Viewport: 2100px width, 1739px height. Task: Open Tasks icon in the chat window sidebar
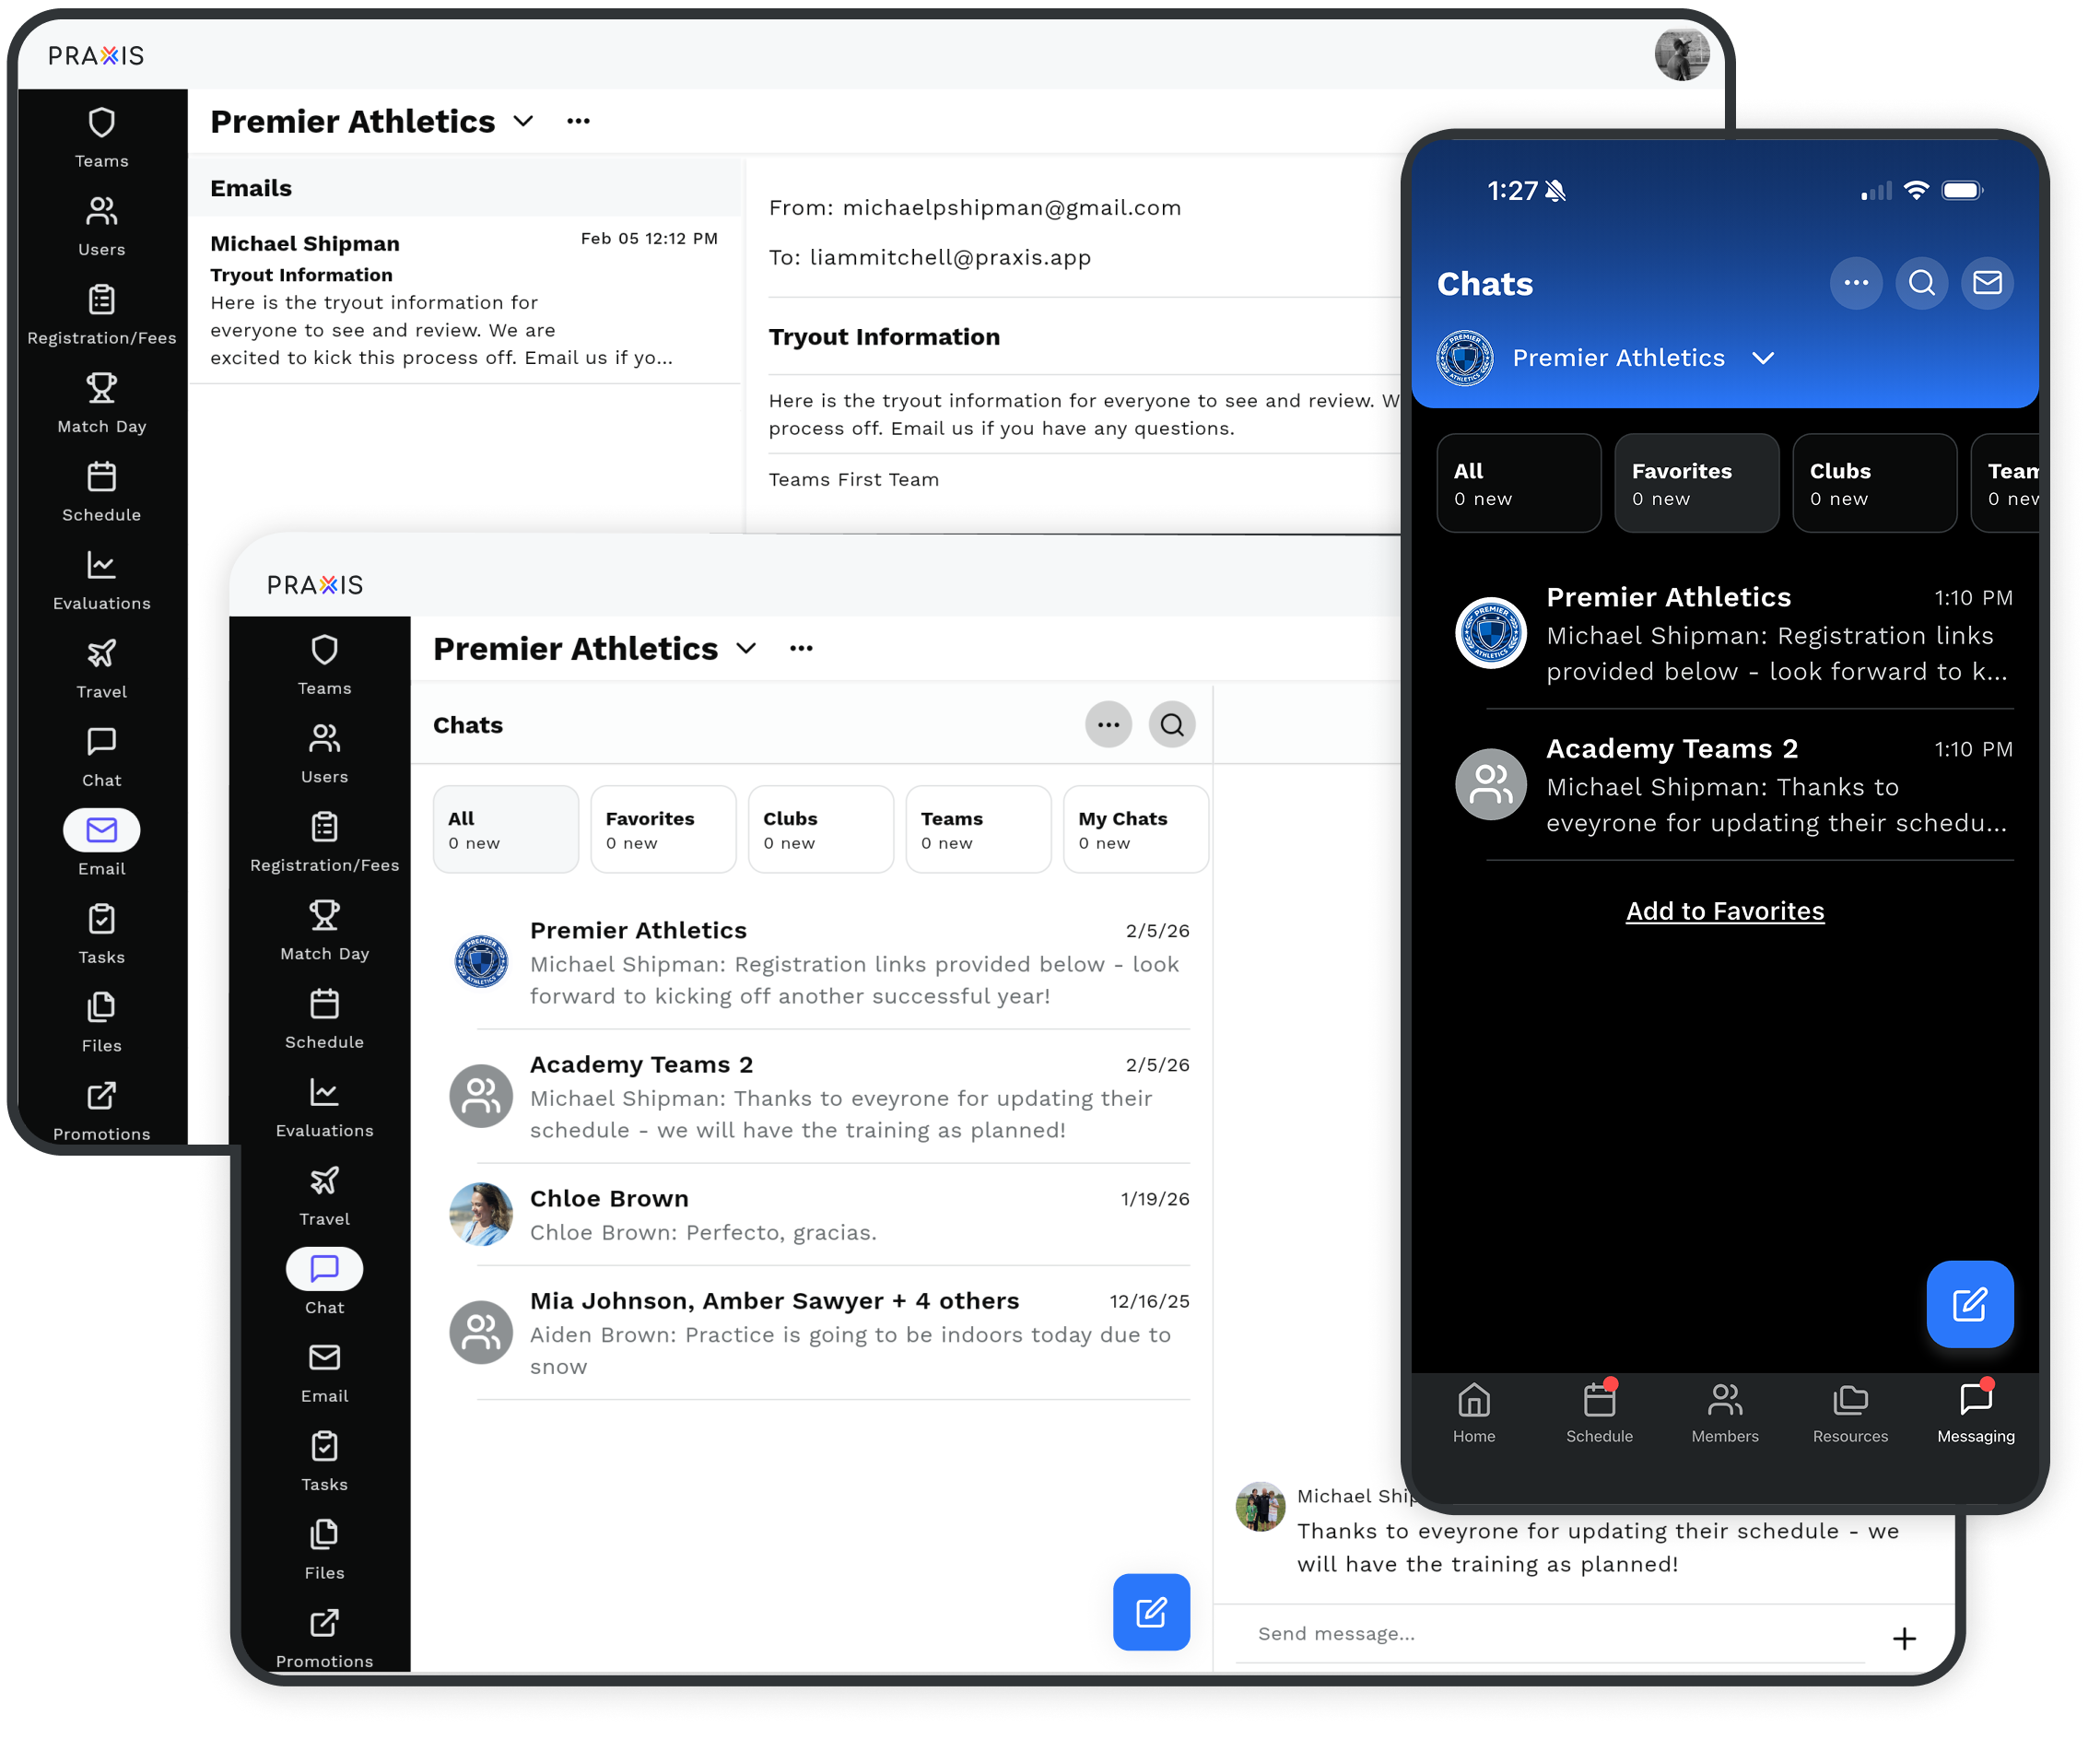point(324,1447)
